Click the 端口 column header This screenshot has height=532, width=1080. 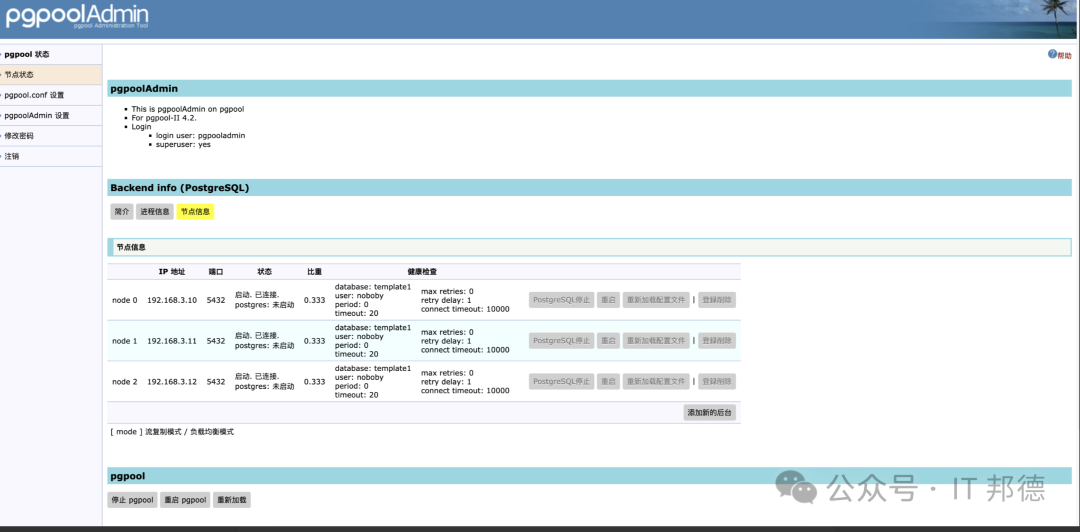(216, 272)
